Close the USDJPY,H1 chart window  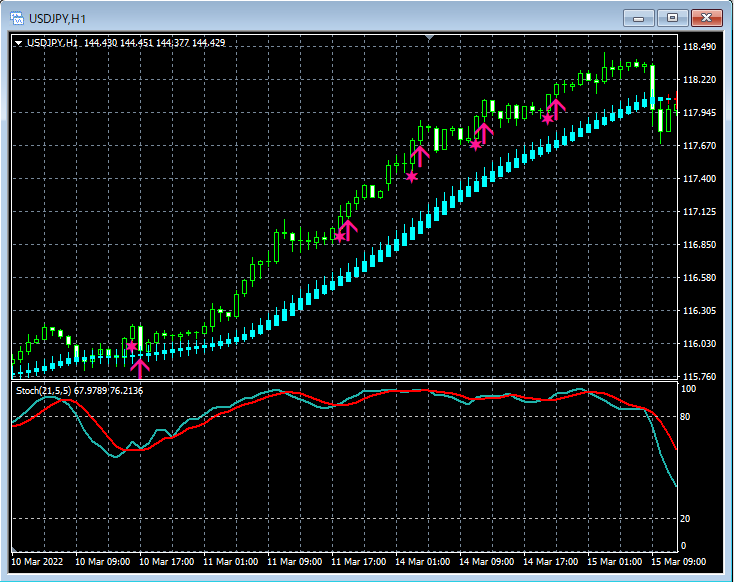(x=706, y=18)
